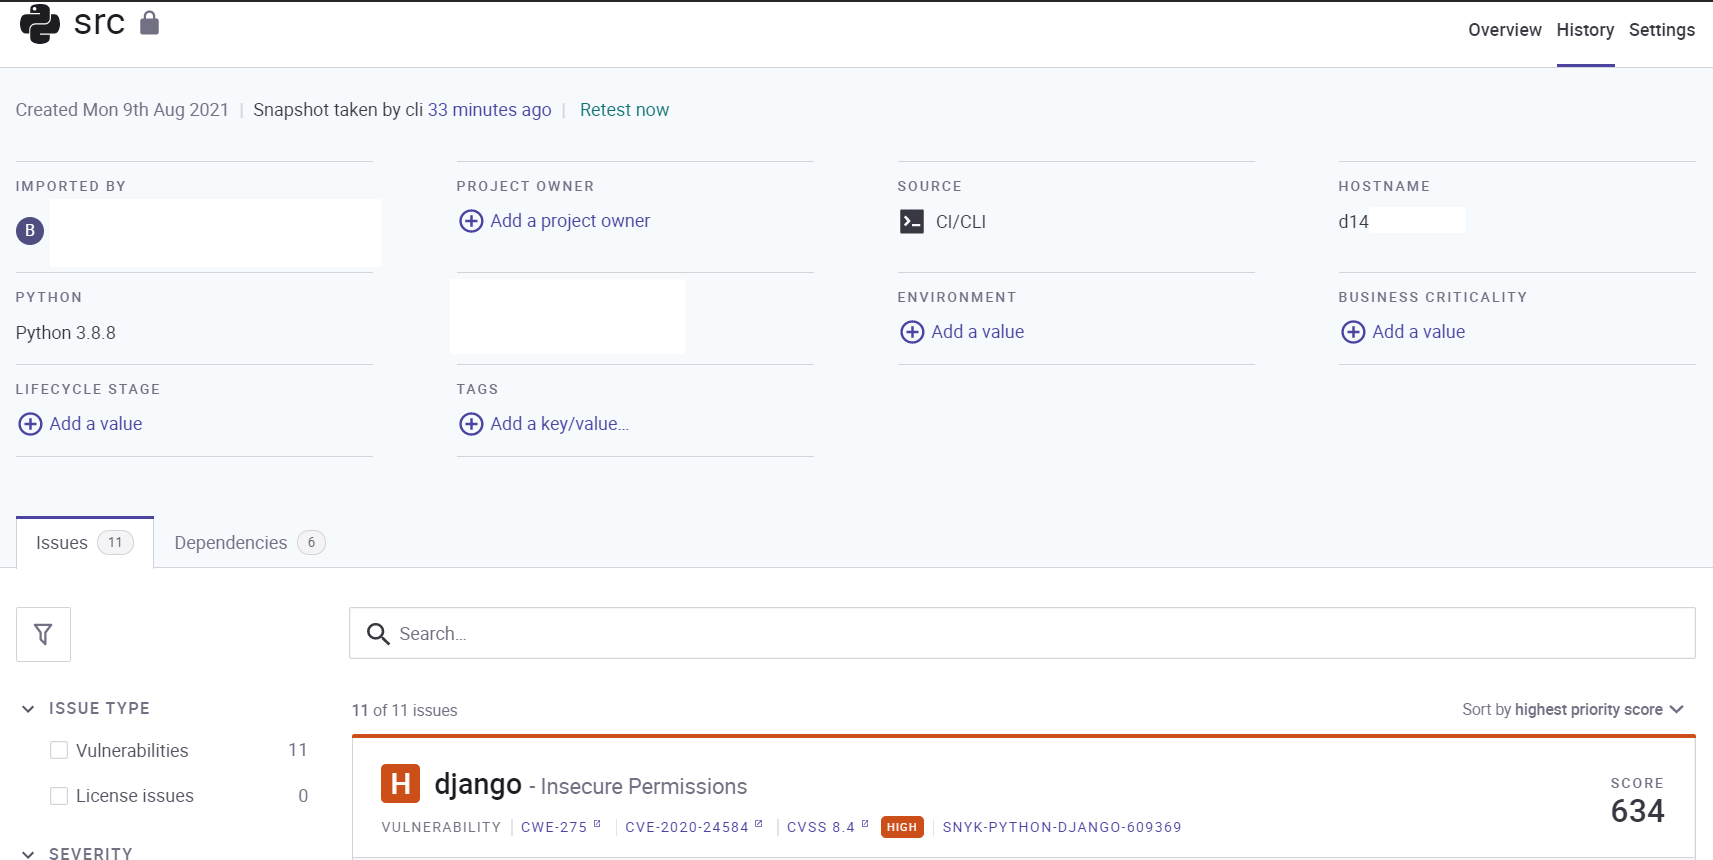Click the Created Mon 9th Aug 2021 text
The image size is (1713, 860).
coord(122,110)
